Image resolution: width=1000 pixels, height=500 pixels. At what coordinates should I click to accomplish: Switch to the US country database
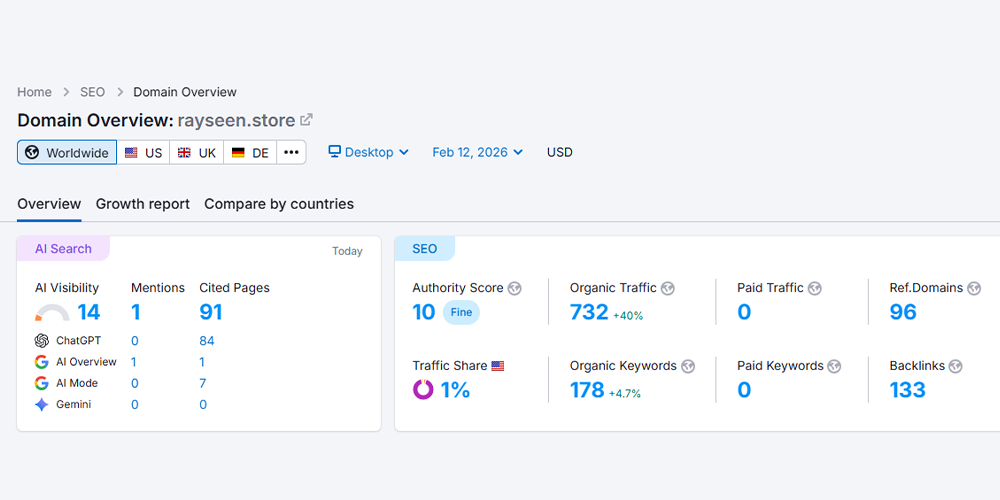pyautogui.click(x=143, y=153)
